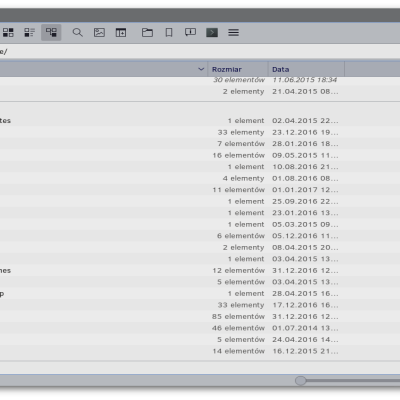Switch to Compact view mode
This screenshot has width=400, height=400.
(x=29, y=32)
